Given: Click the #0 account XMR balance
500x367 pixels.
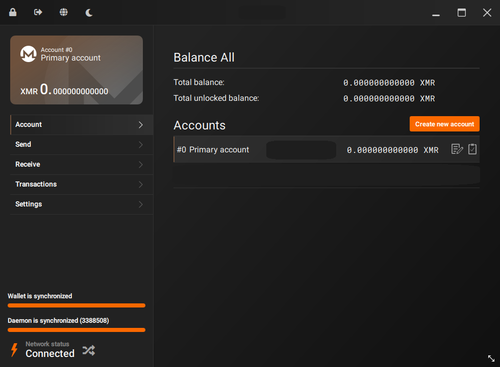Looking at the screenshot, I should 393,150.
